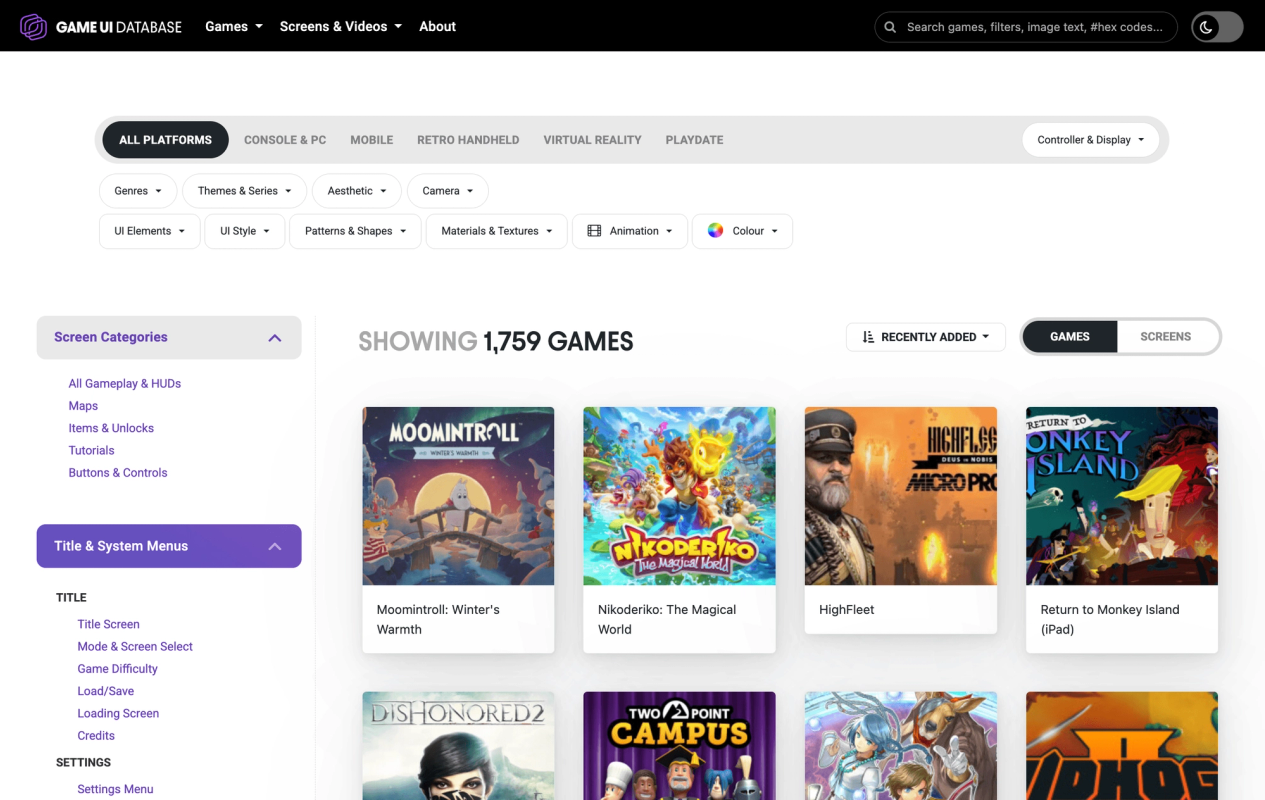Toggle dark mode switch
The image size is (1265, 800).
coord(1217,27)
